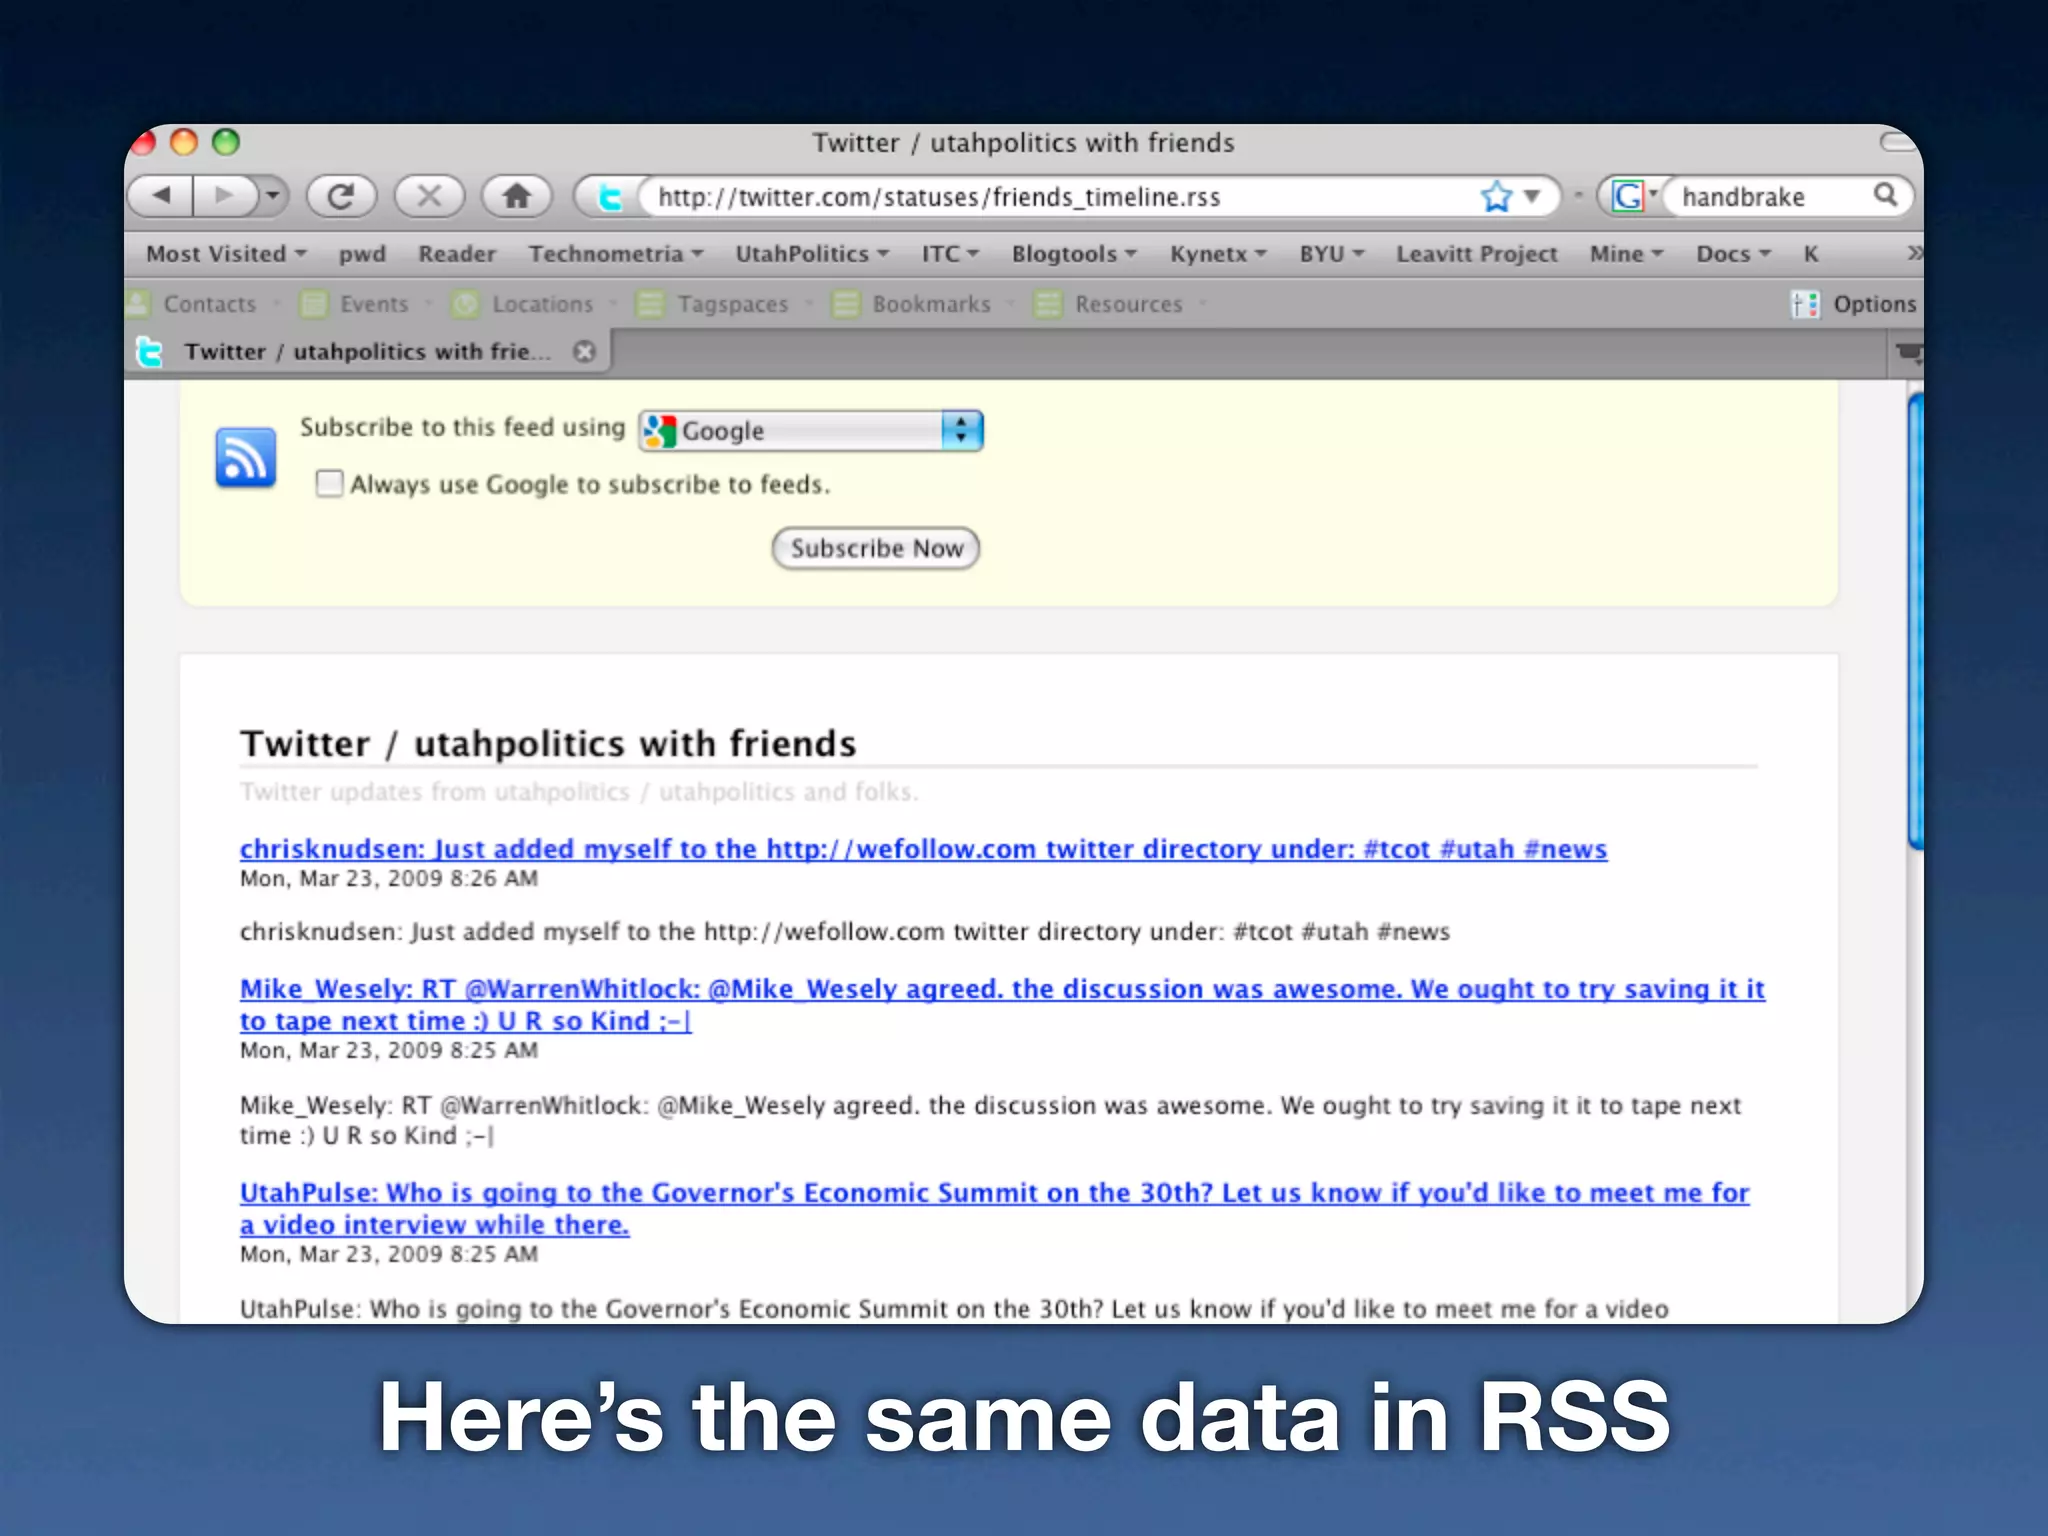2048x1536 pixels.
Task: Click the Twitter site icon in address bar
Action: pyautogui.click(x=610, y=197)
